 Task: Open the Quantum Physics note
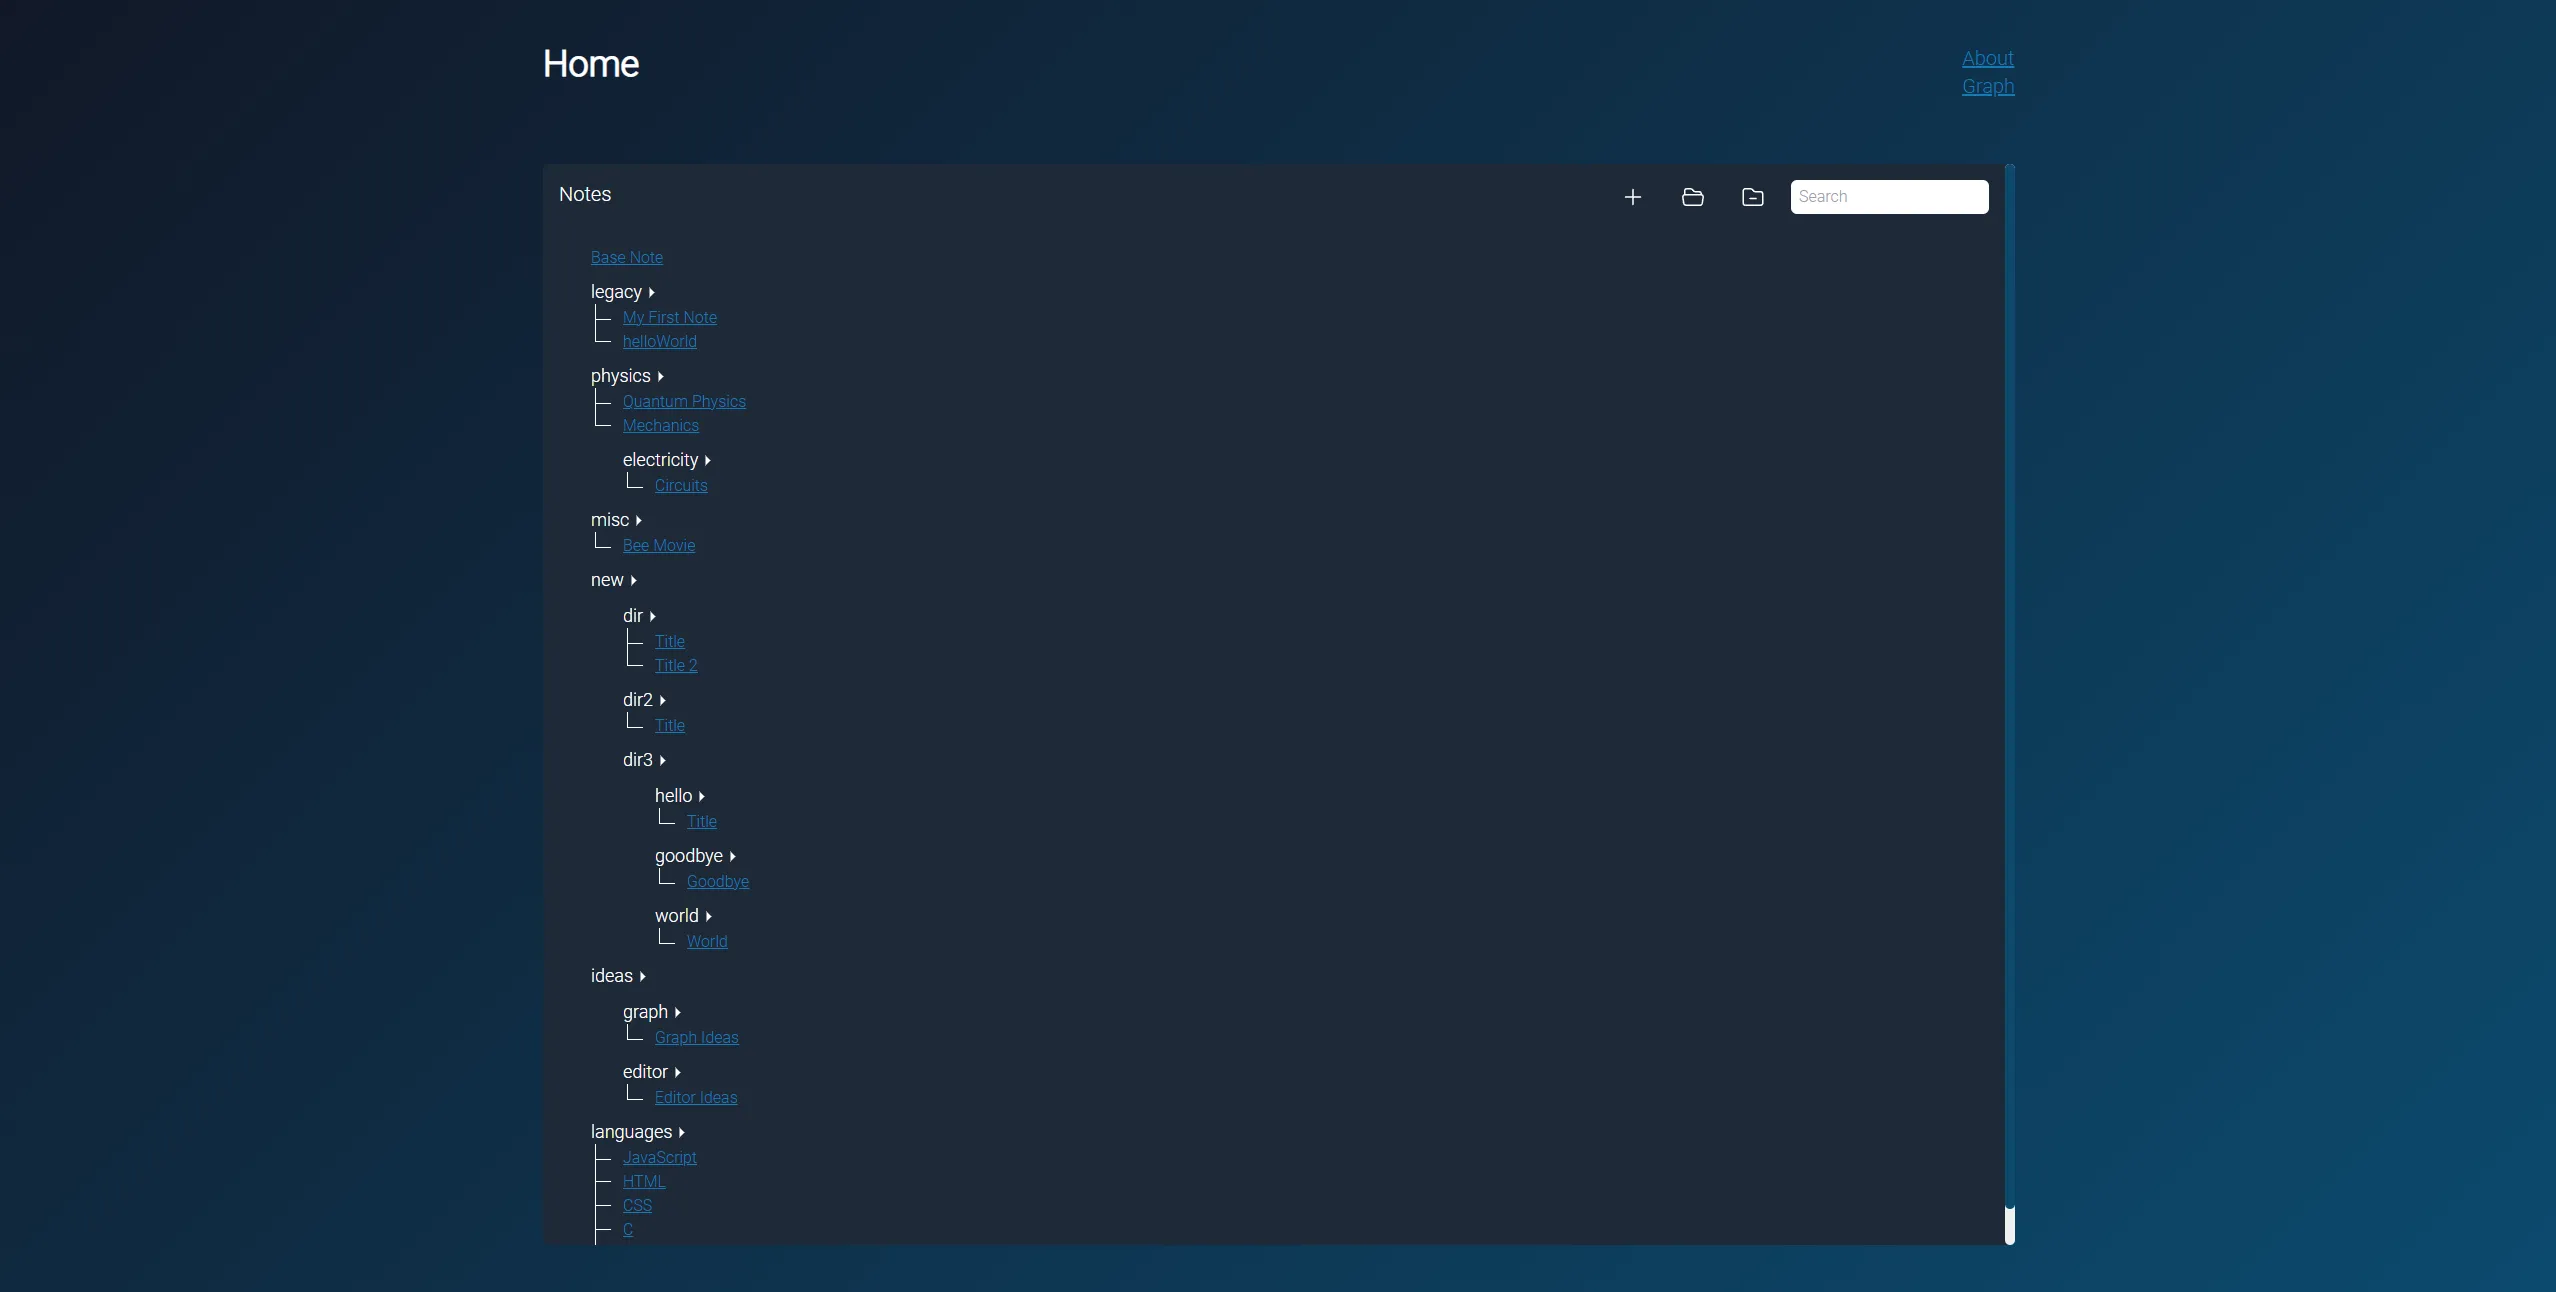(x=684, y=401)
